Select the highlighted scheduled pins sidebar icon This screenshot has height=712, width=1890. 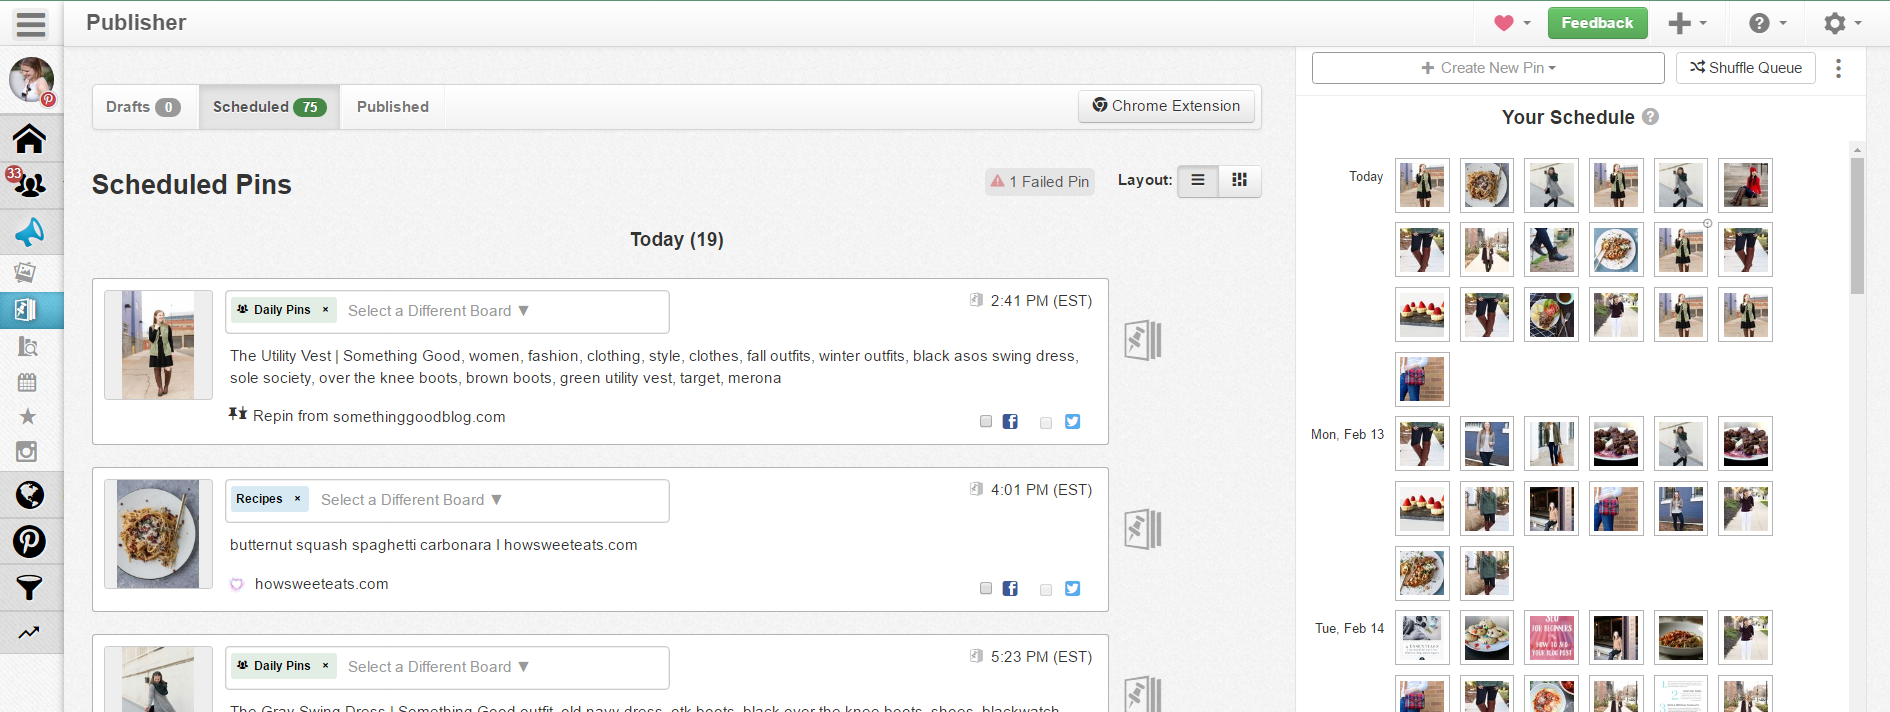click(26, 310)
